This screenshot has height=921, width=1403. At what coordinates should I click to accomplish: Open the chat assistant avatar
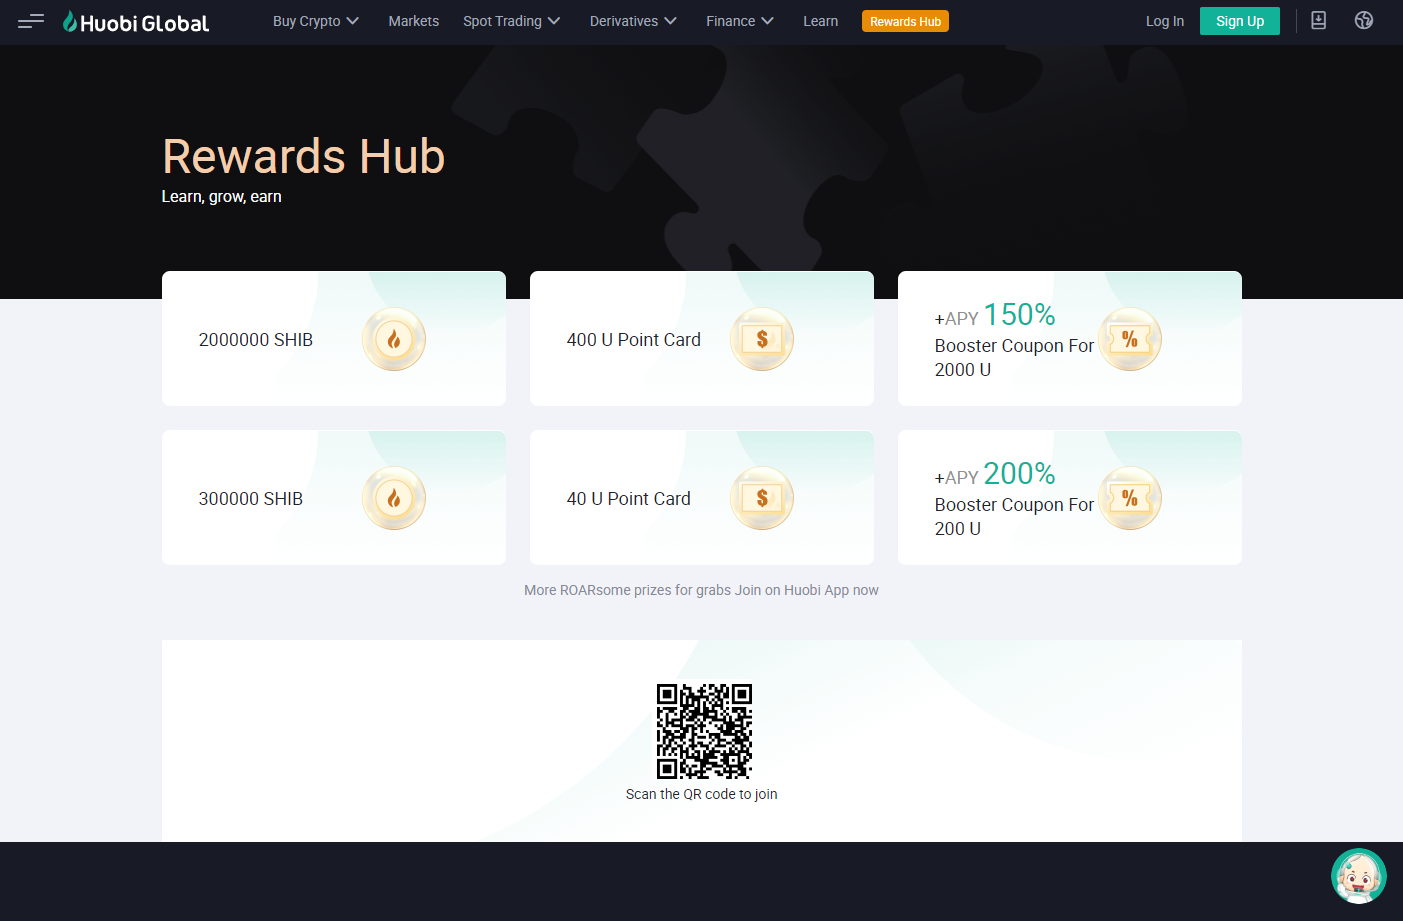(1358, 876)
